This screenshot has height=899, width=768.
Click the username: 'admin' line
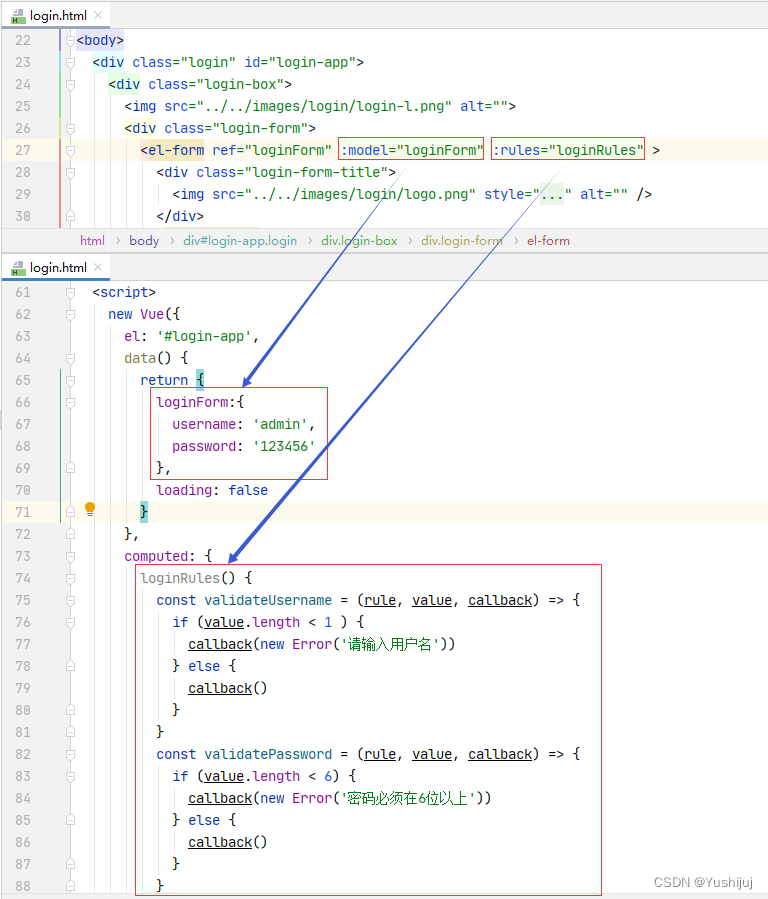243,424
